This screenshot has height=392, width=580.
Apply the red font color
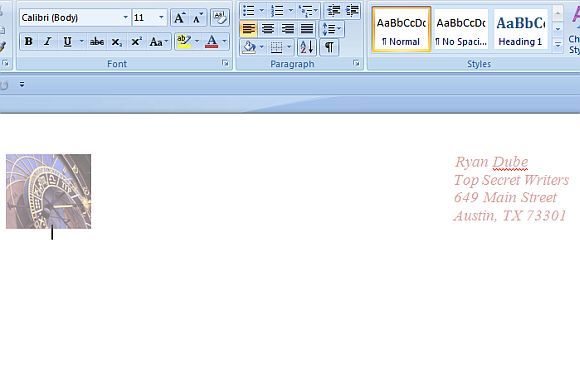click(x=212, y=41)
